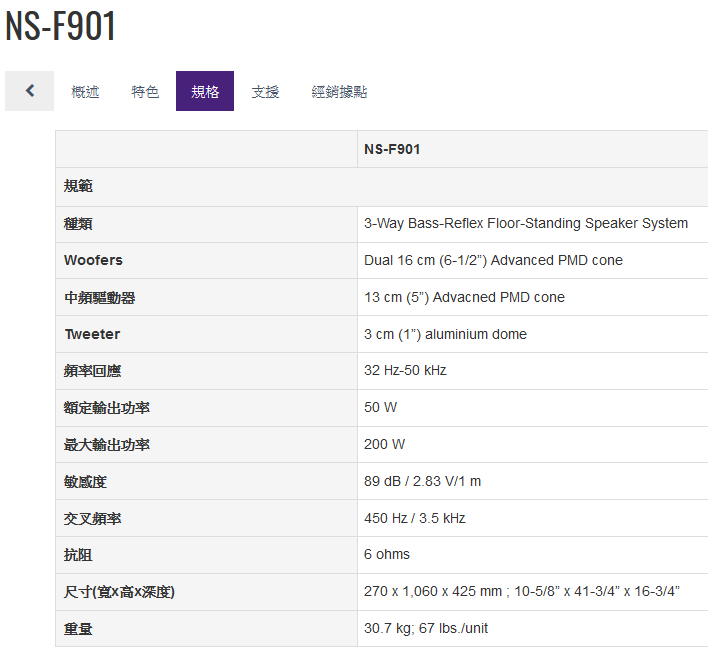Screen dimensions: 708x651
Task: Click the 30.7 kg; 67 lbs./unit value
Action: pyautogui.click(x=426, y=629)
